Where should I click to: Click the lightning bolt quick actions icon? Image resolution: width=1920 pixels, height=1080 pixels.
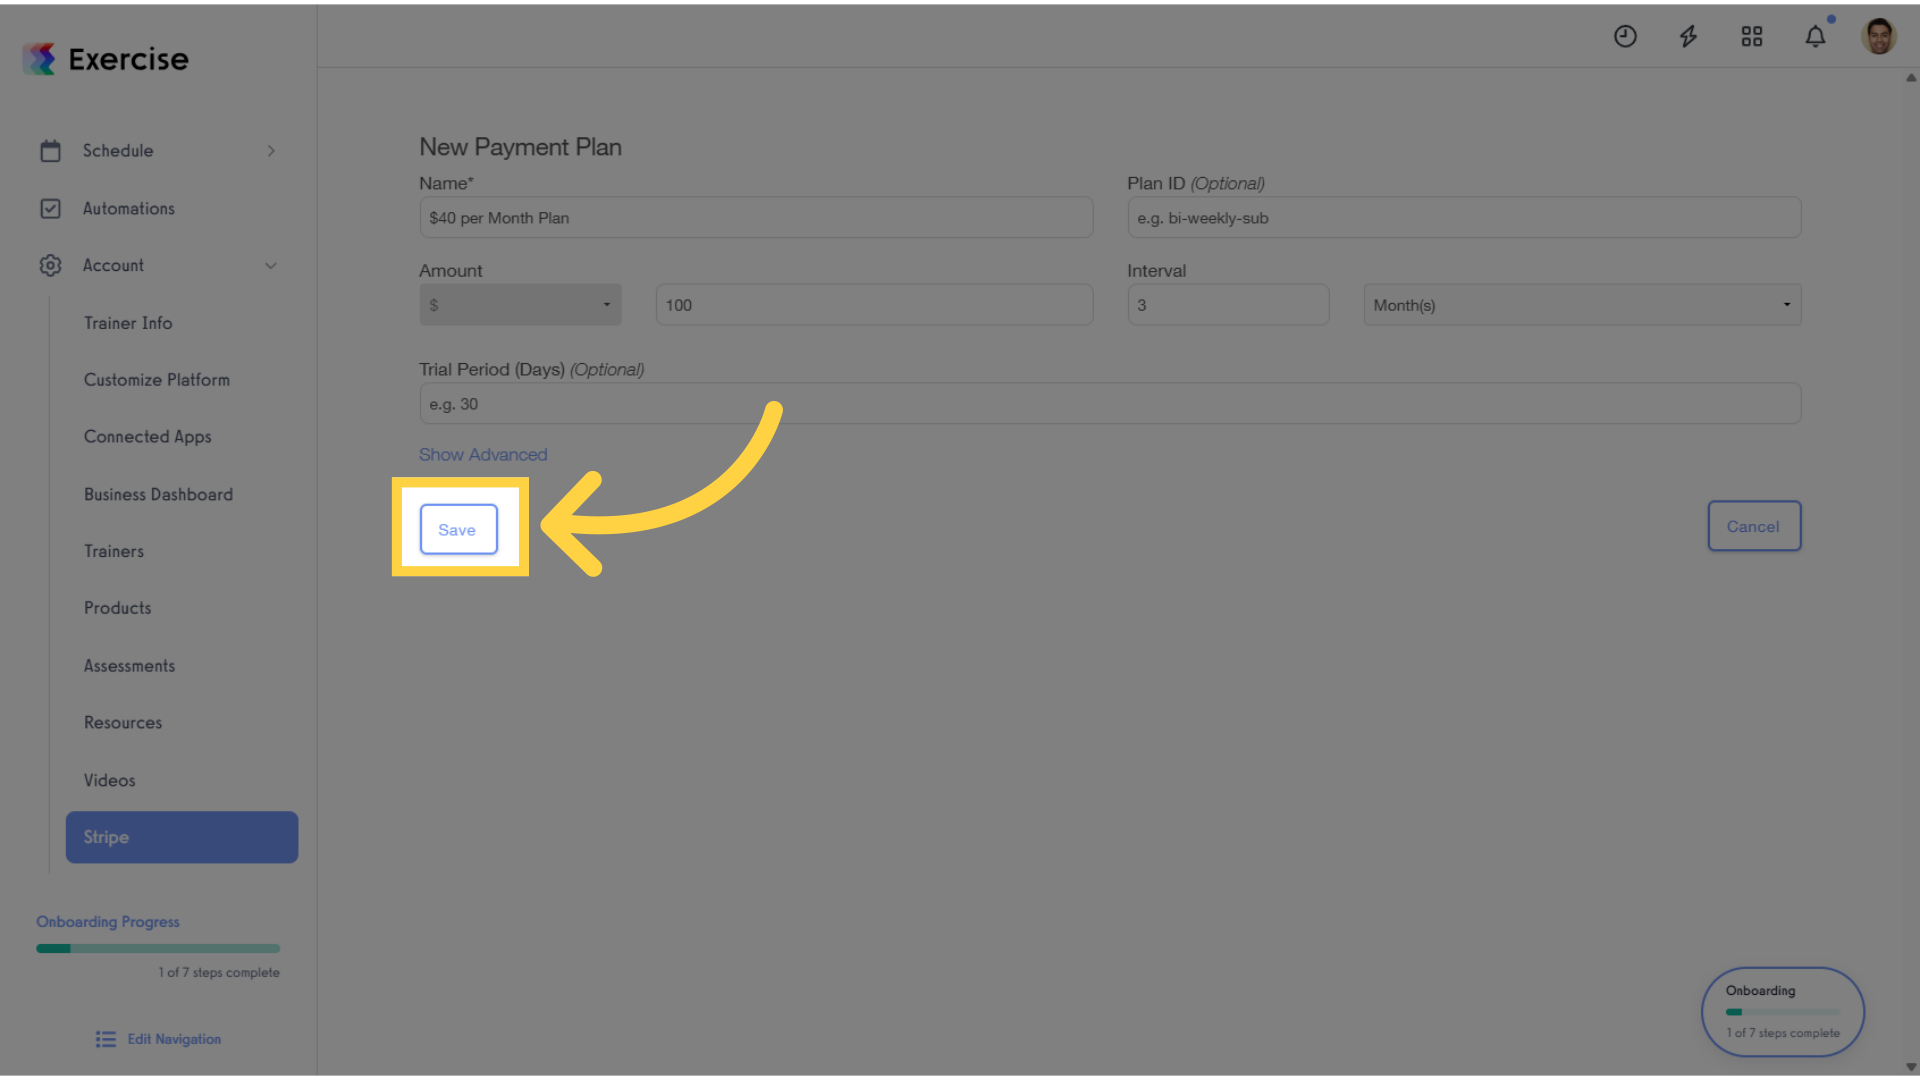coord(1688,37)
